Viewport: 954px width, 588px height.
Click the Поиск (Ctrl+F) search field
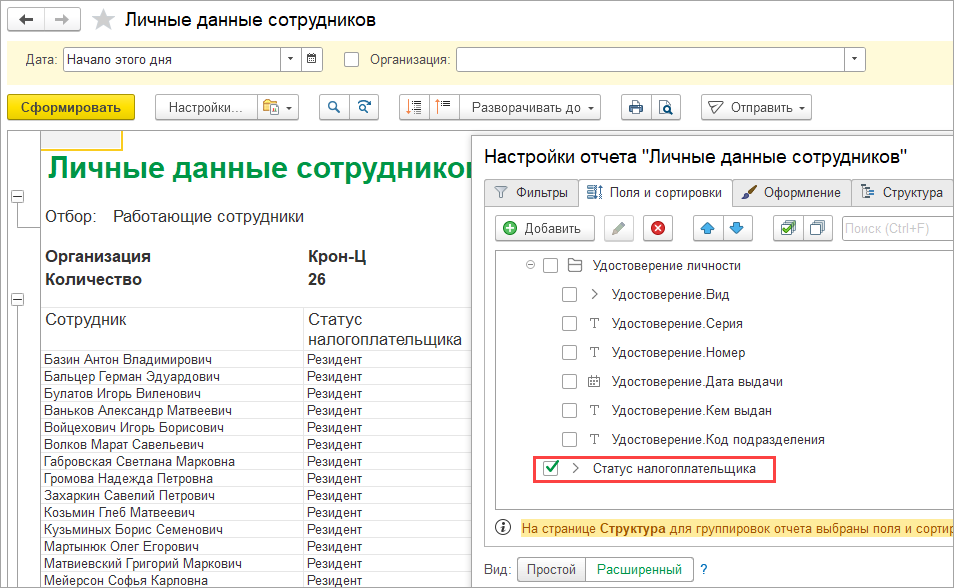[895, 228]
